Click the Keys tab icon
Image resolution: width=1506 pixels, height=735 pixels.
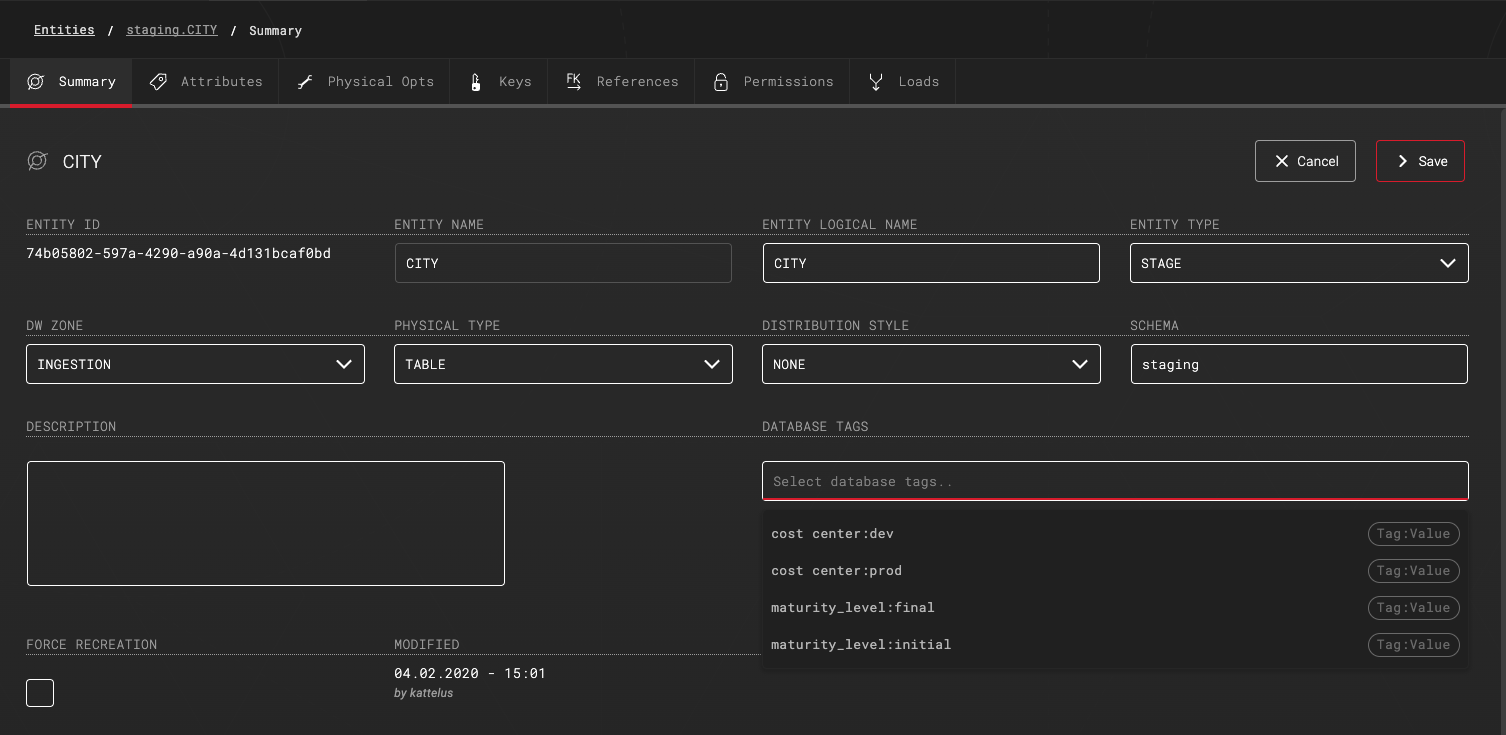click(476, 82)
